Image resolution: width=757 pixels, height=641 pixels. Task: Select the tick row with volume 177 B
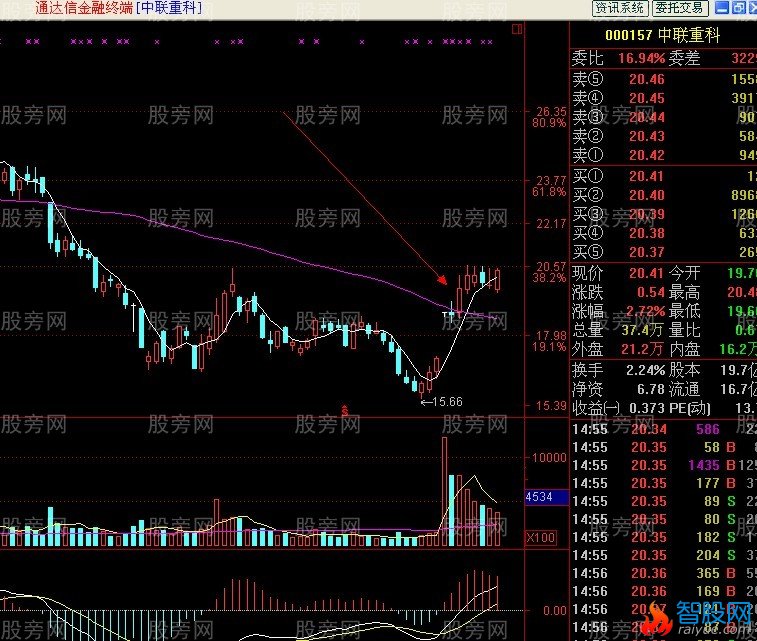point(664,483)
